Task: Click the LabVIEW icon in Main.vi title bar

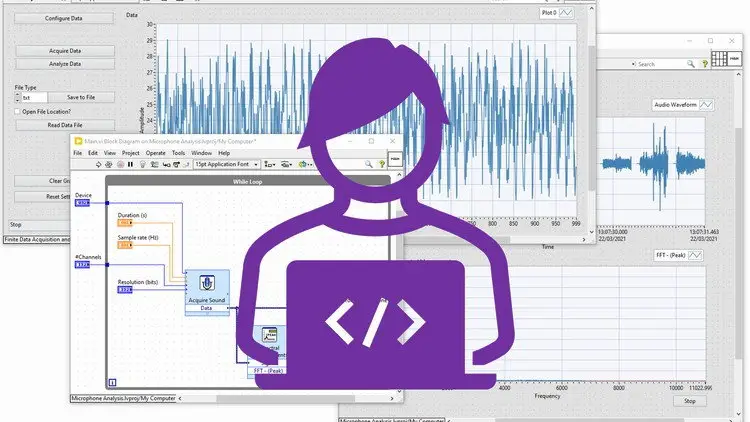Action: 78,141
